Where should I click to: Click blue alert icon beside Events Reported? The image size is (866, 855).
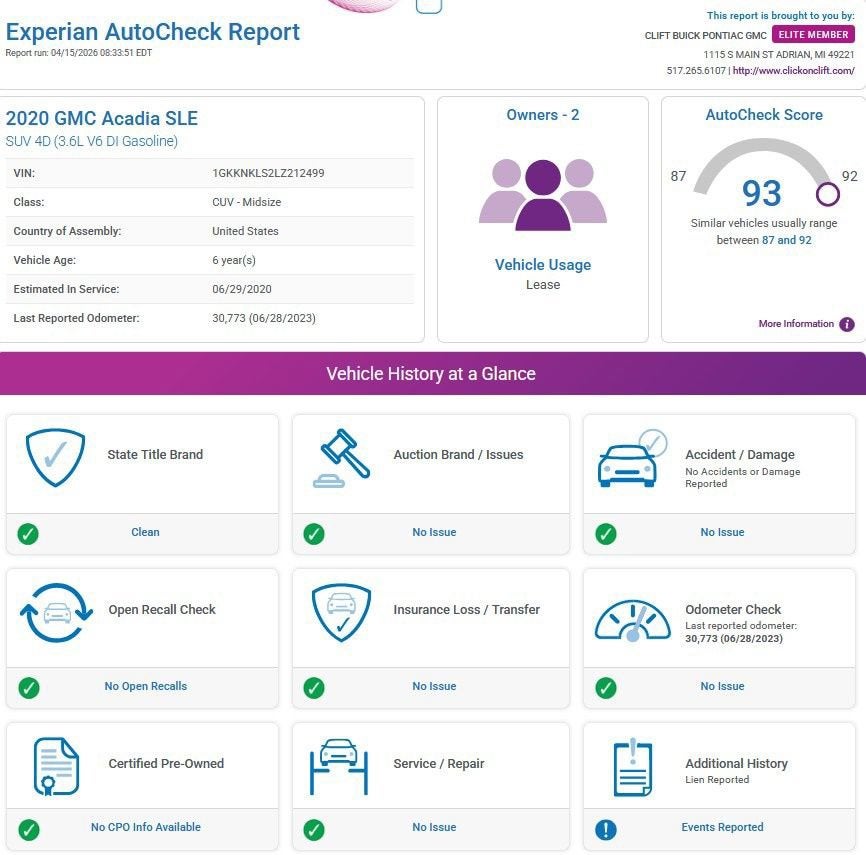pyautogui.click(x=606, y=829)
